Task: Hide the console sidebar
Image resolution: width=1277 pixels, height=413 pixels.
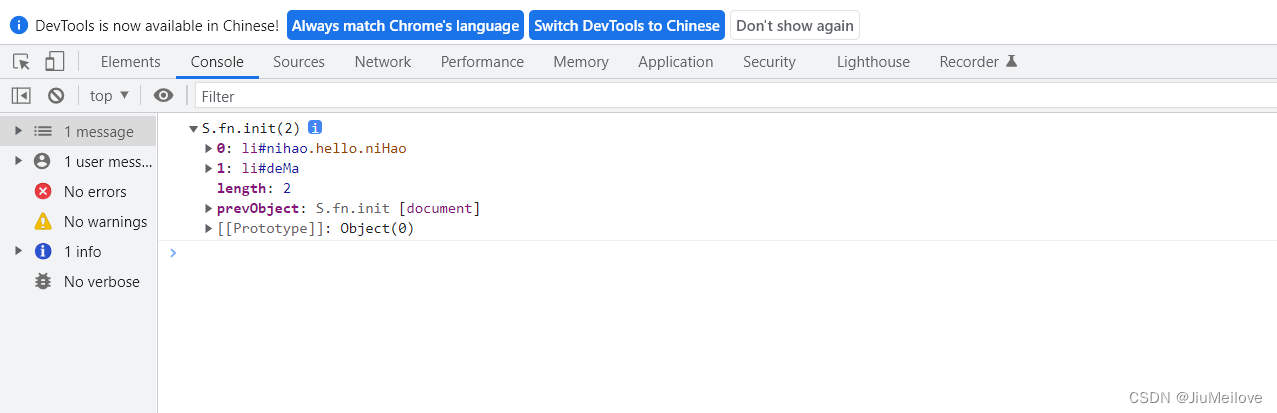Action: tap(21, 96)
